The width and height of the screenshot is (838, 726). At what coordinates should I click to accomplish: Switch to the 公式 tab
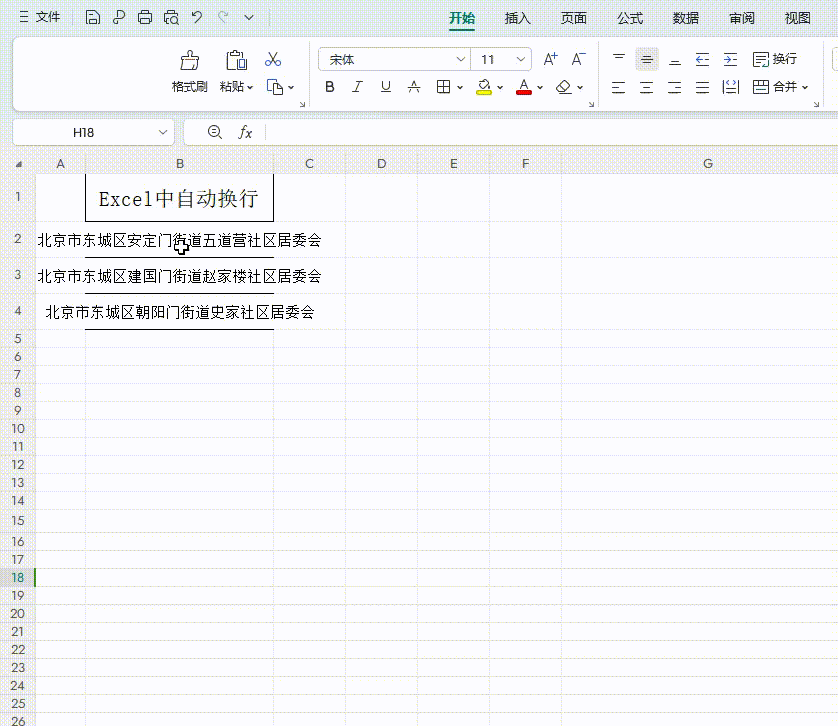pyautogui.click(x=630, y=19)
